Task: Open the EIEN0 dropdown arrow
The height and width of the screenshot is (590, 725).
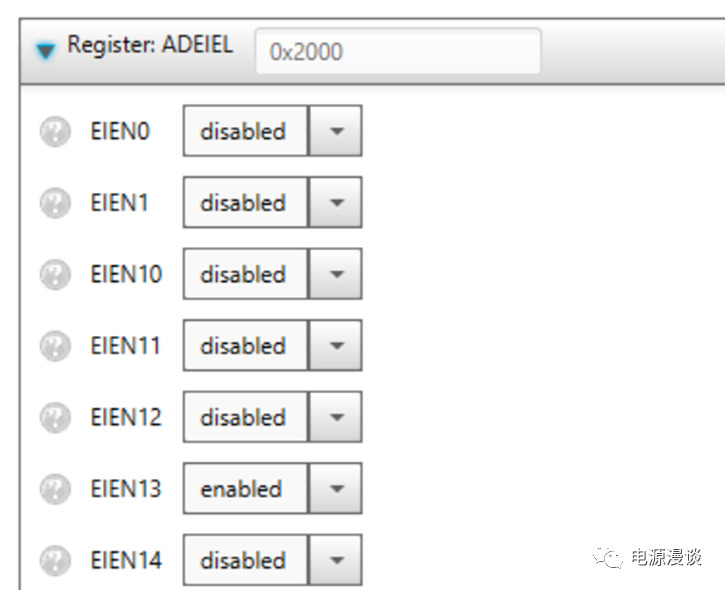Action: [335, 132]
